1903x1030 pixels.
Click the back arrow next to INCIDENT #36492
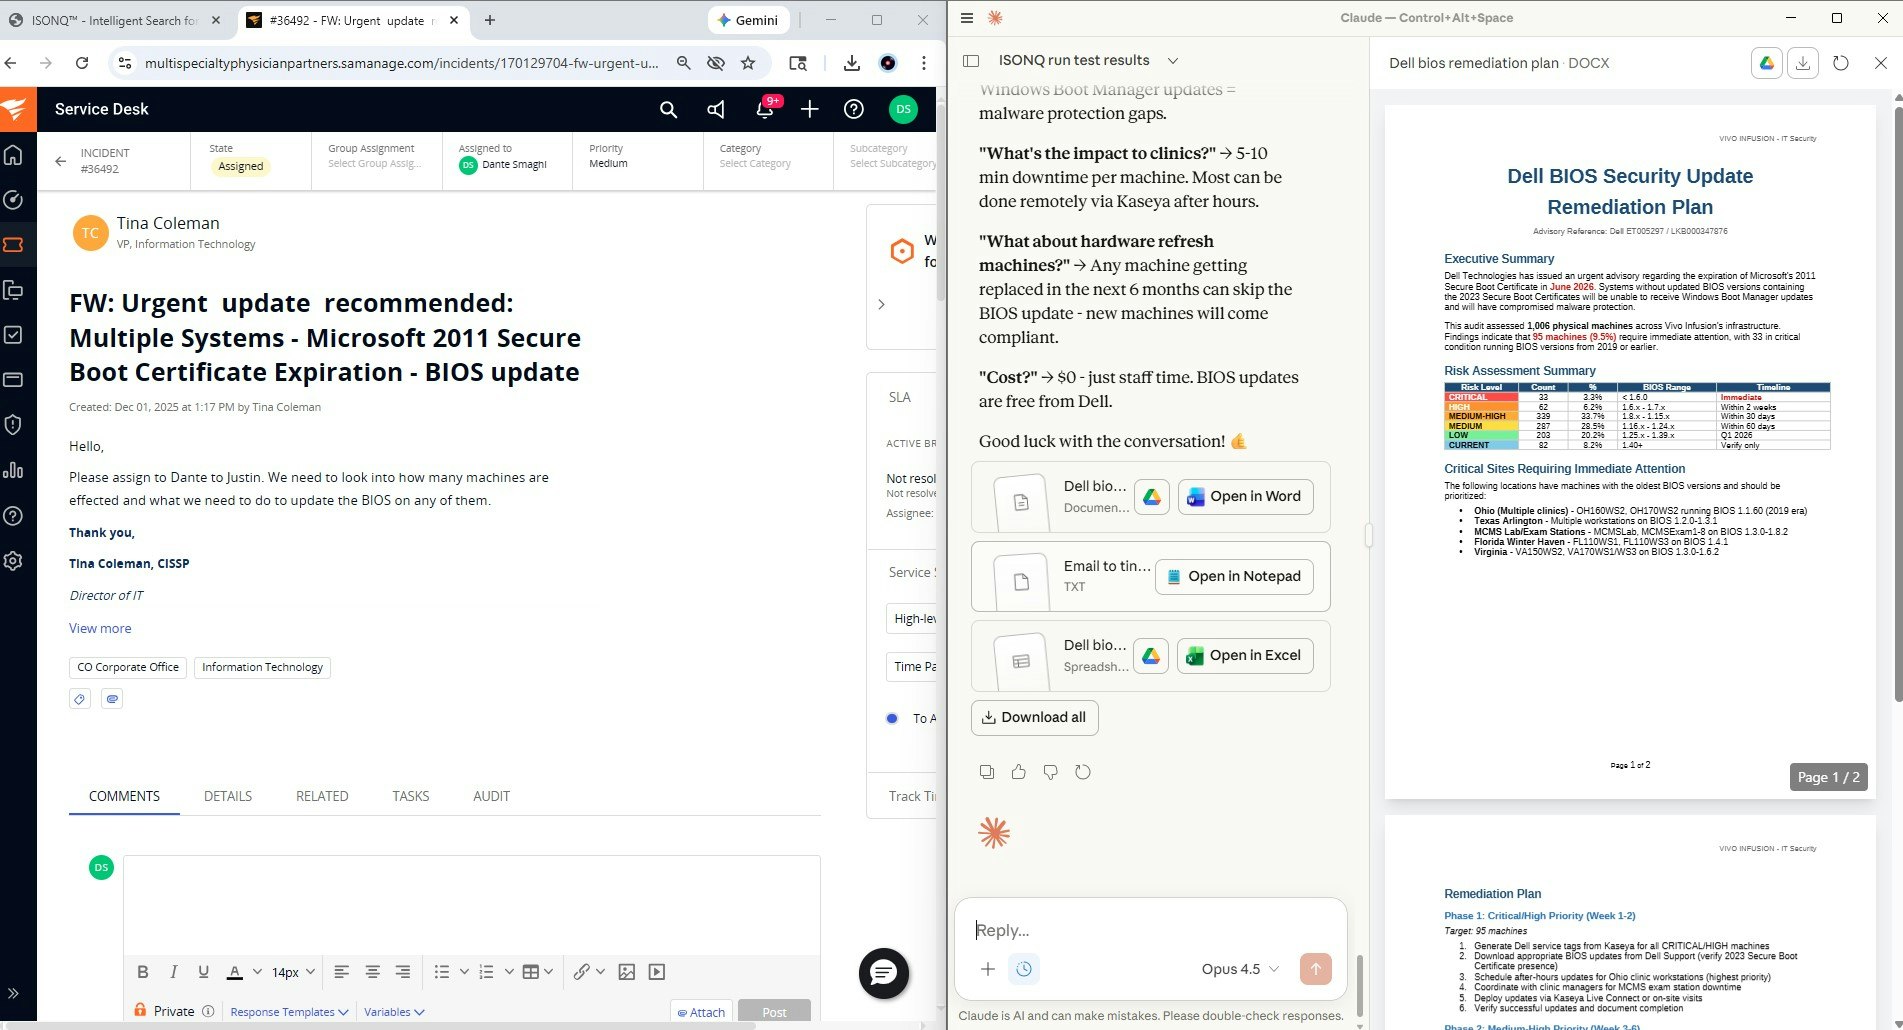coord(61,161)
